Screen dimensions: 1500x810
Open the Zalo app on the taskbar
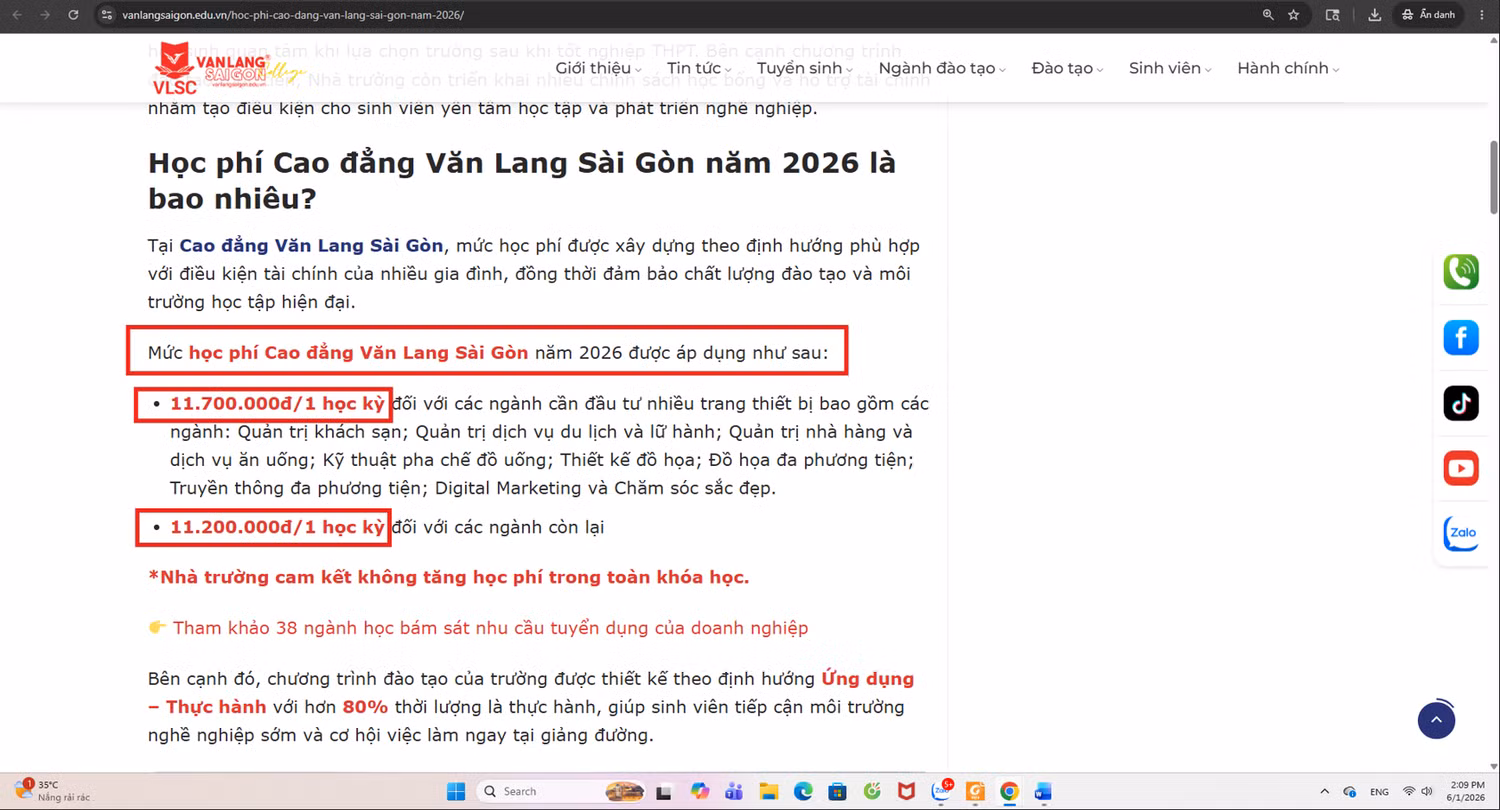pos(941,791)
